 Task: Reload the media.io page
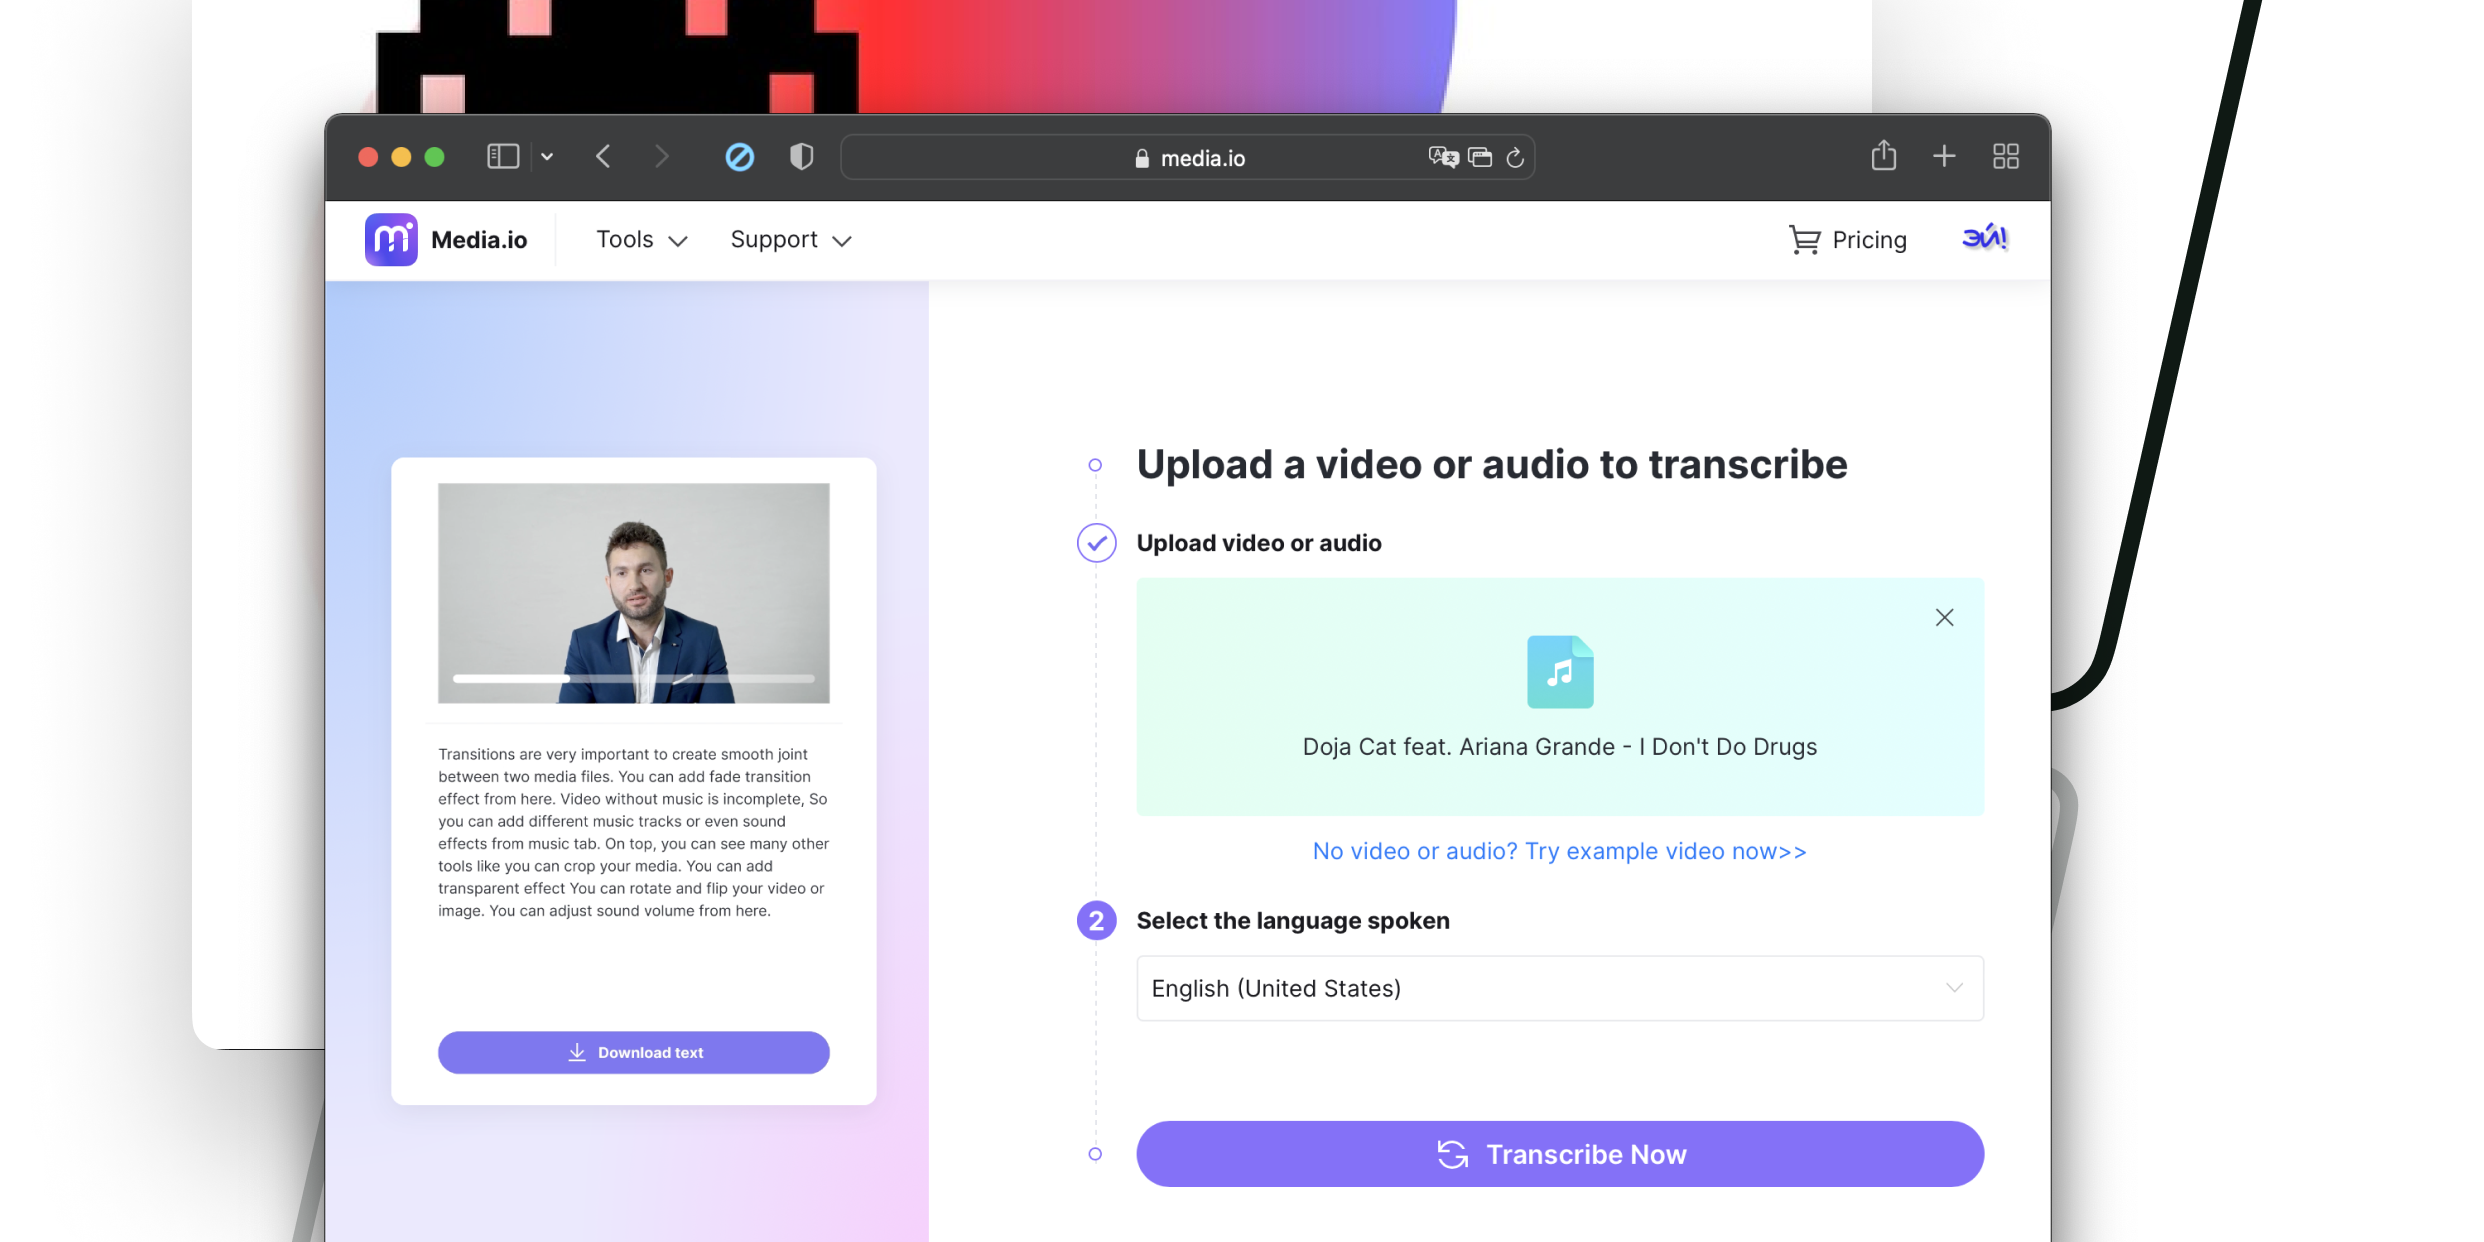pyautogui.click(x=1515, y=158)
